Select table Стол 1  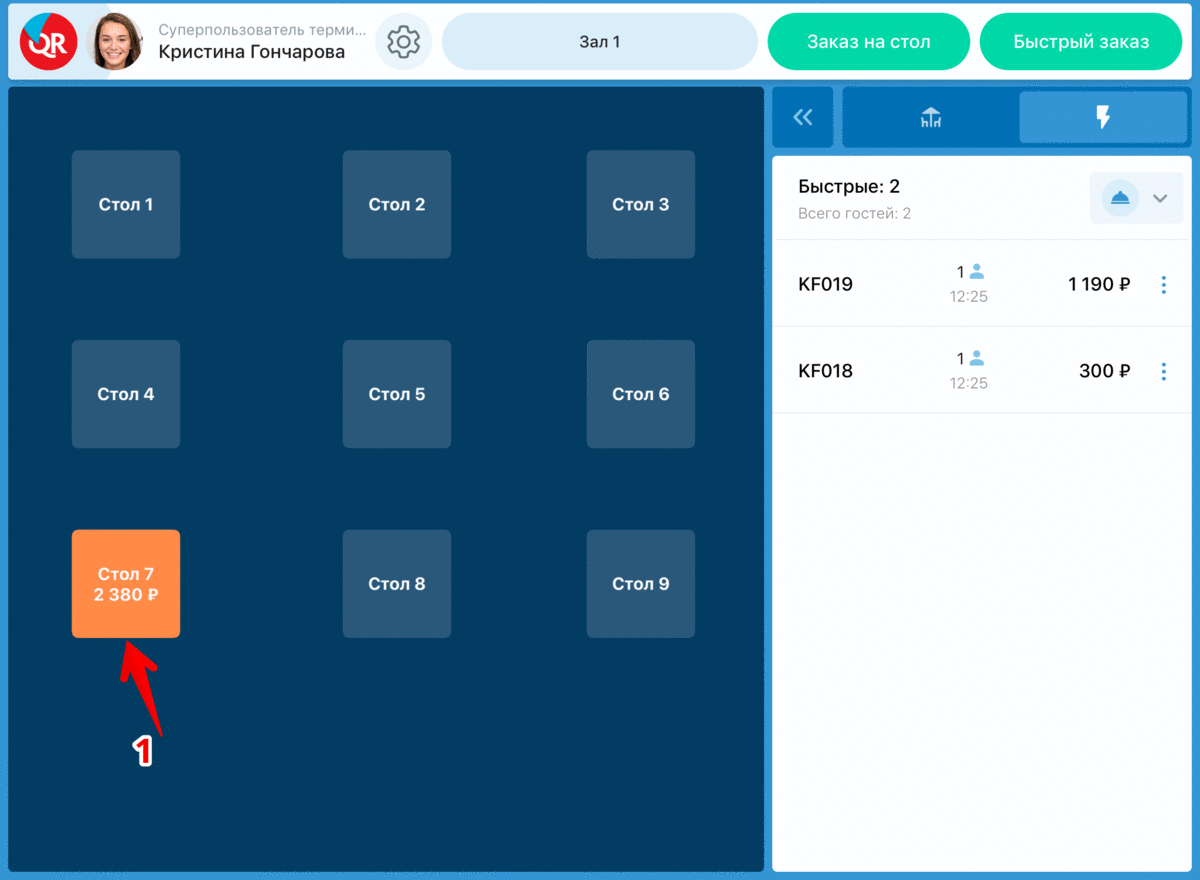point(126,204)
